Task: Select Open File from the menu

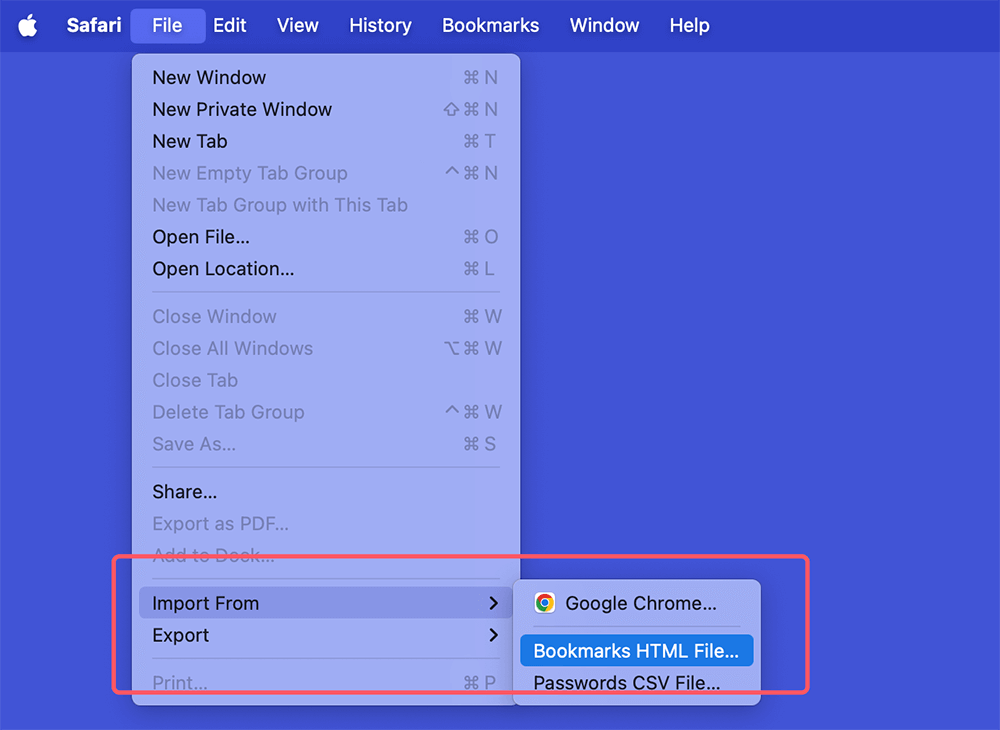Action: coord(201,237)
